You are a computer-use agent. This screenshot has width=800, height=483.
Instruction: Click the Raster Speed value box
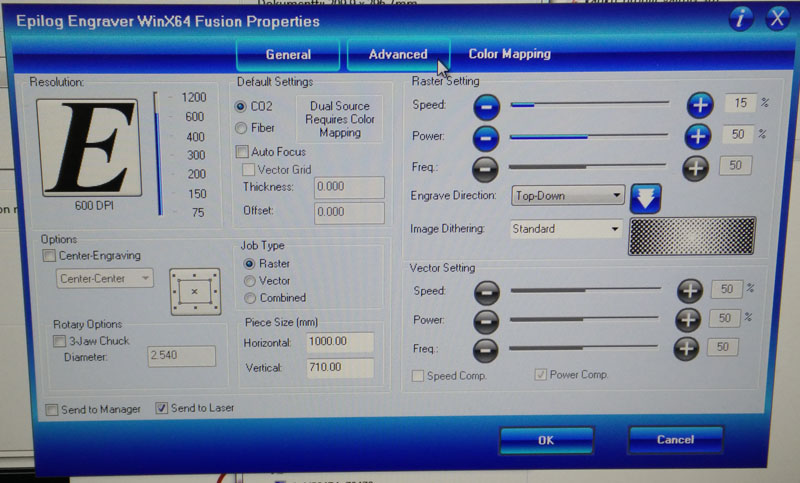point(740,104)
